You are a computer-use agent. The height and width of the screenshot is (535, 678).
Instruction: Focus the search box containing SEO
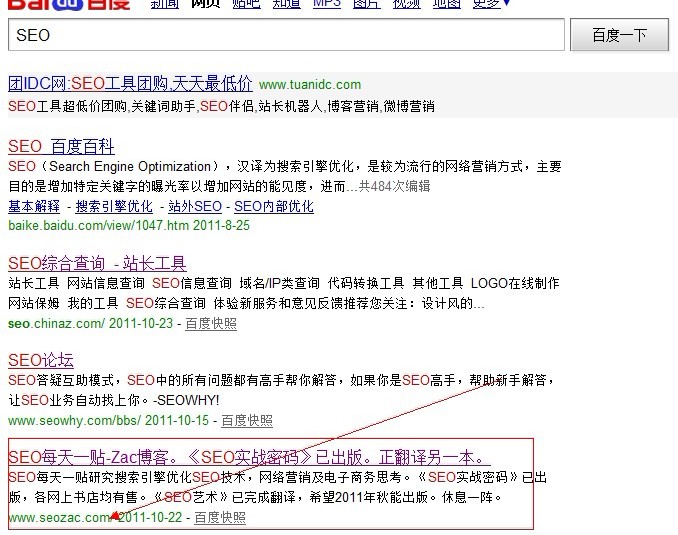[x=286, y=35]
